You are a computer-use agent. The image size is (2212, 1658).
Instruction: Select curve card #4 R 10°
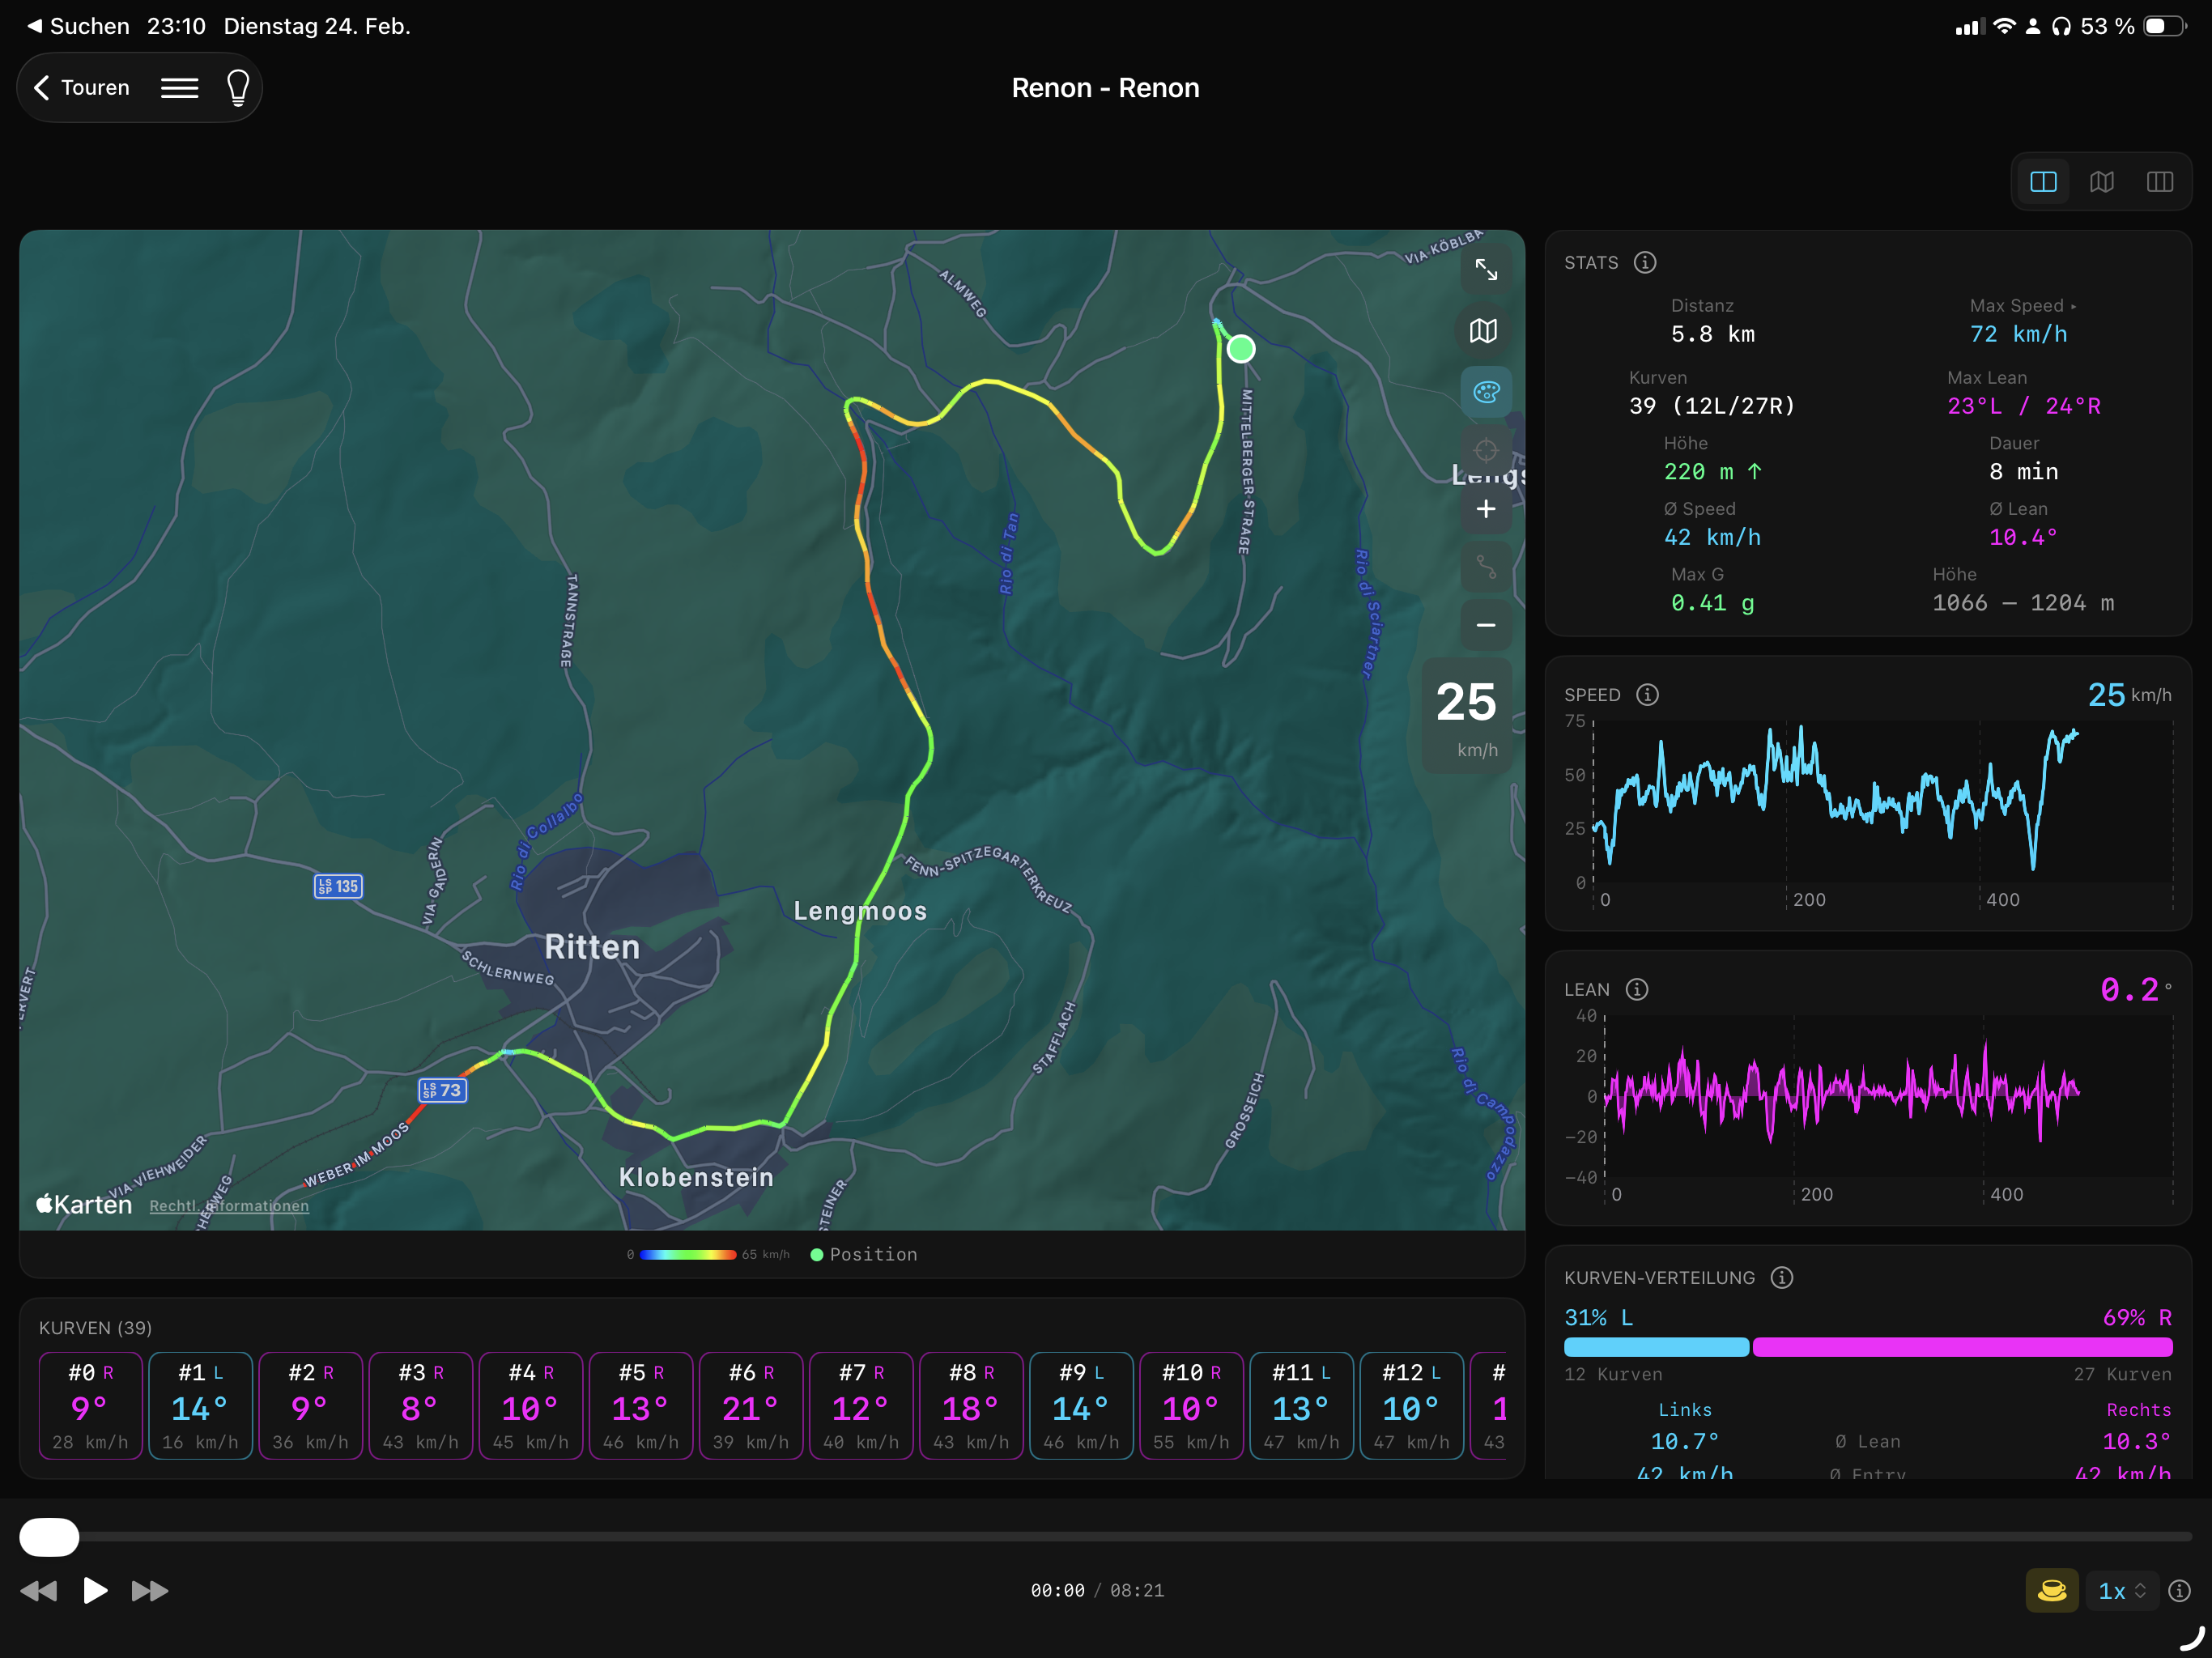click(530, 1406)
